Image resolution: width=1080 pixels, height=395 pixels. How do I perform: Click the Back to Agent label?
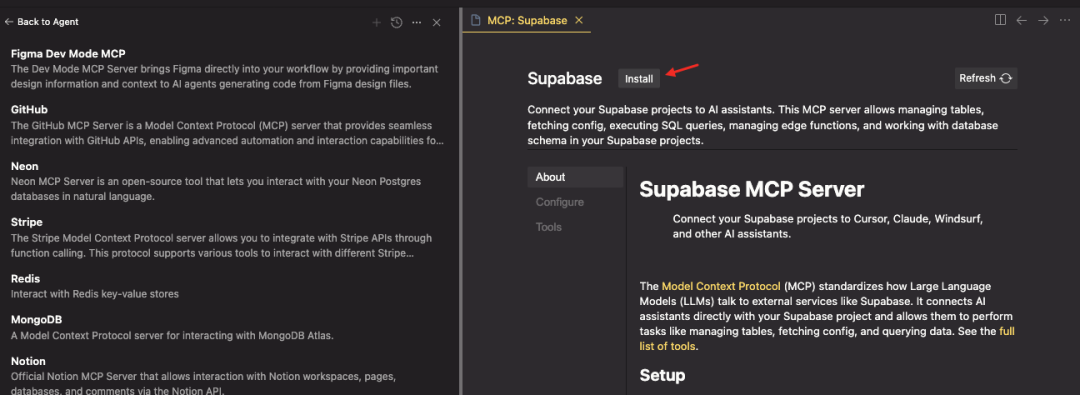pos(48,22)
